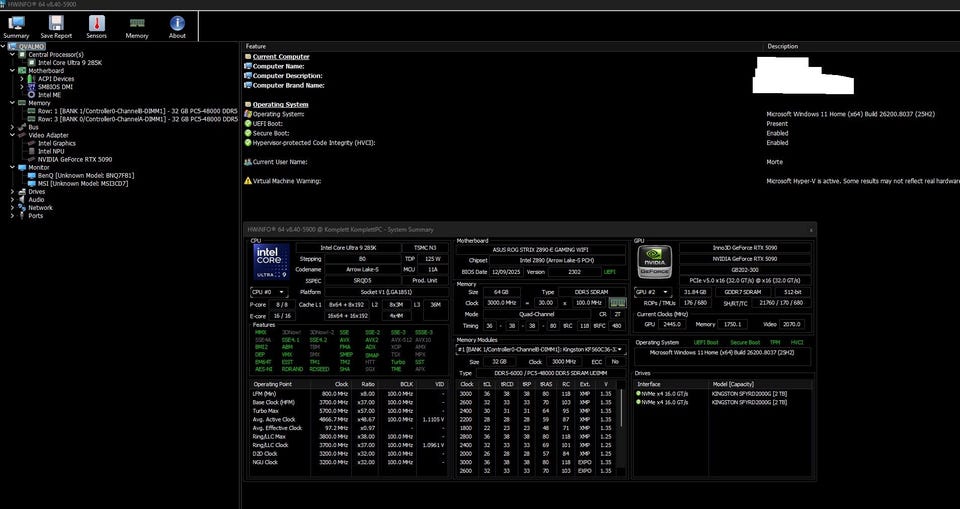This screenshot has height=509, width=960.
Task: Click the Video Adapter category icon
Action: point(23,135)
